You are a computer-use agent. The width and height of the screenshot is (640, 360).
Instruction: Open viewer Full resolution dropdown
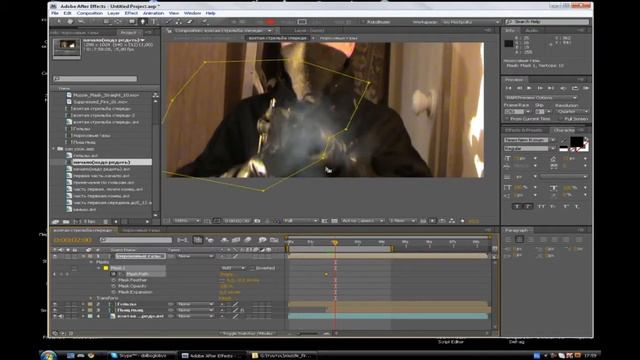(301, 221)
